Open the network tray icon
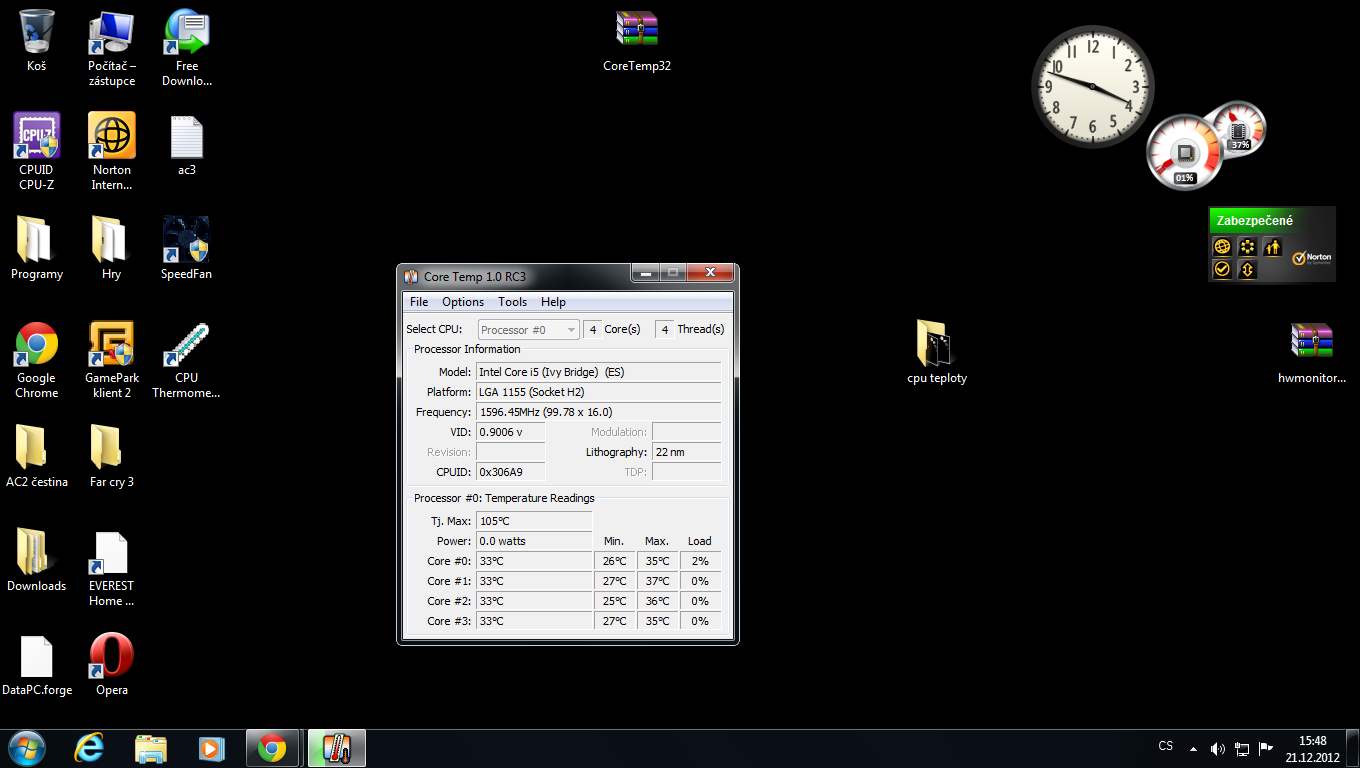This screenshot has height=768, width=1360. (1242, 748)
